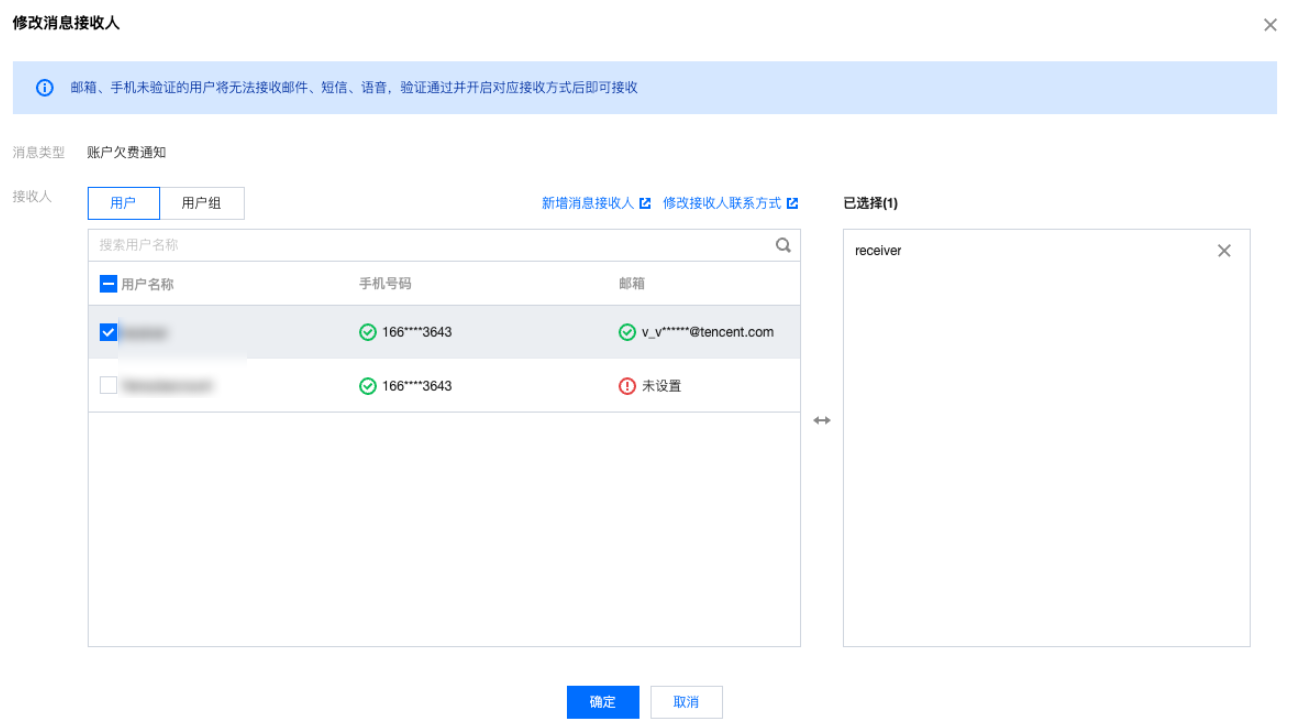Remove receiver with the X icon
Screen dimensions: 1292x725
(1223, 251)
